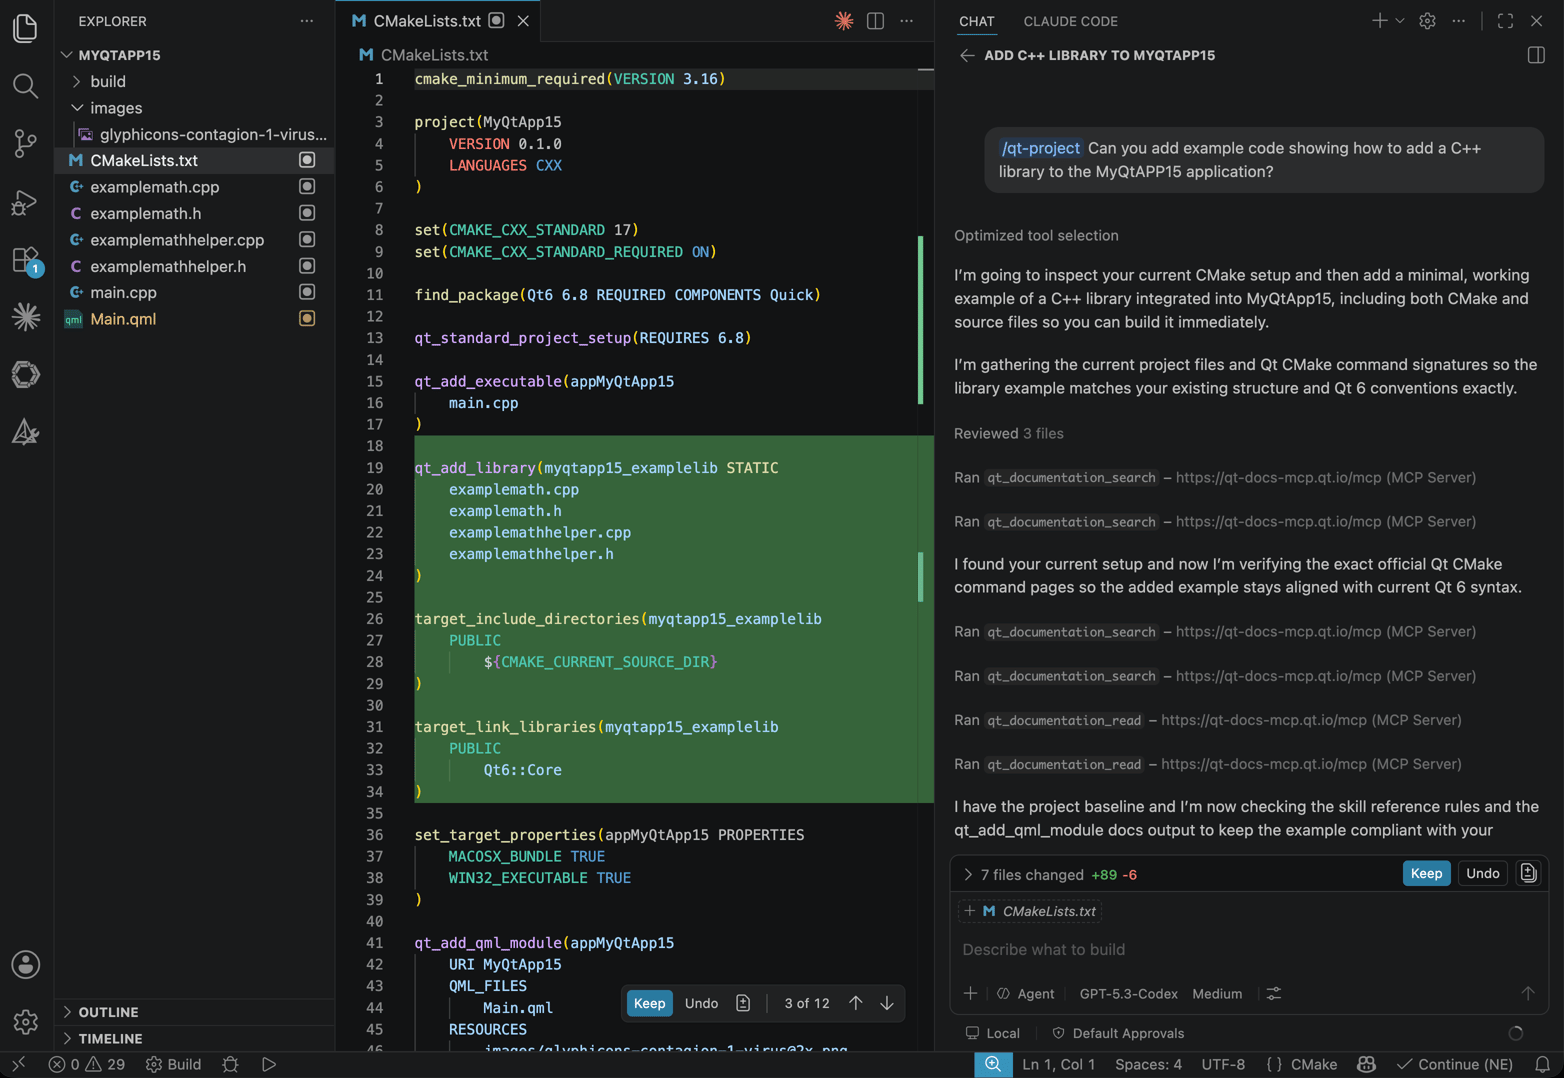
Task: Click Keep in the editor change toolbar
Action: 649,1003
